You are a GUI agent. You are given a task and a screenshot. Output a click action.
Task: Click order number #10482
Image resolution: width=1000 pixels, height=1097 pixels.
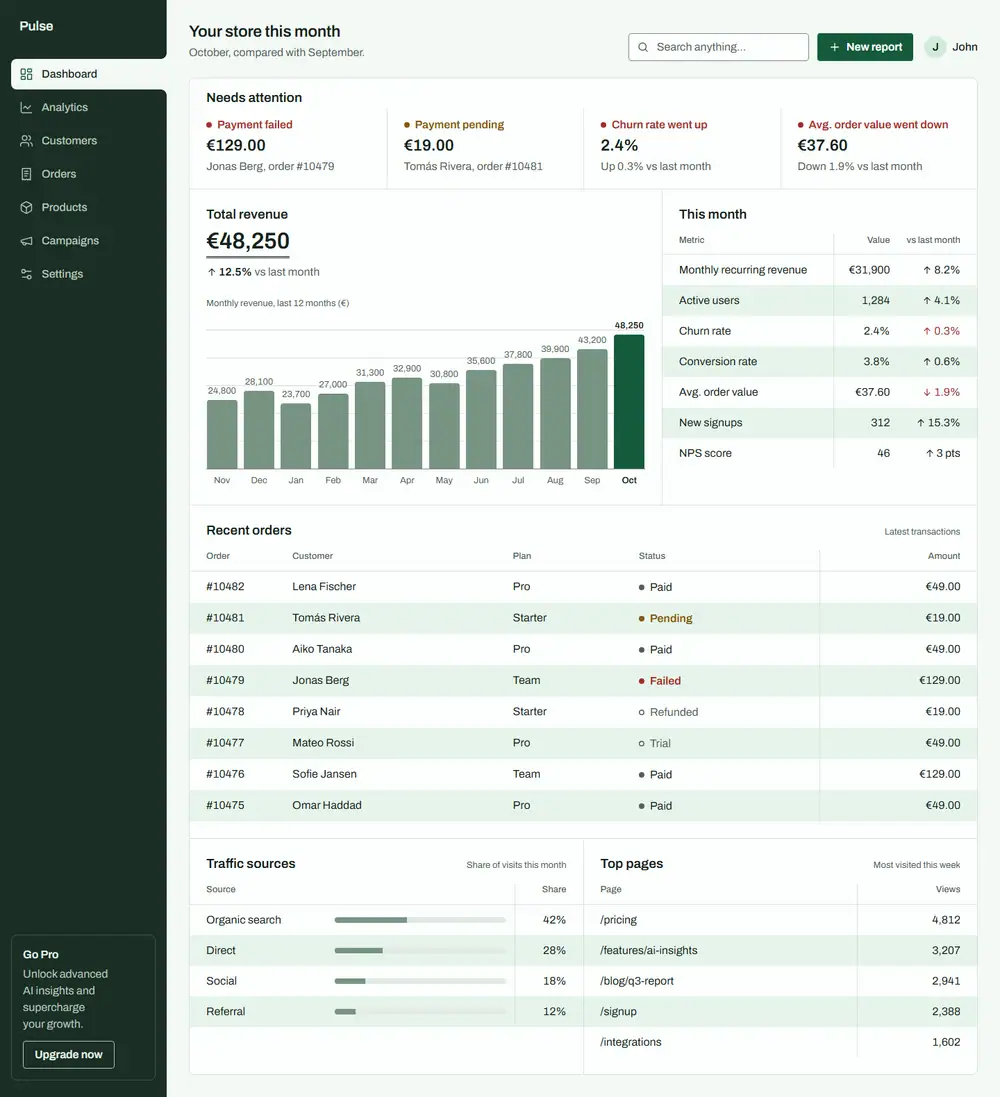tap(225, 586)
